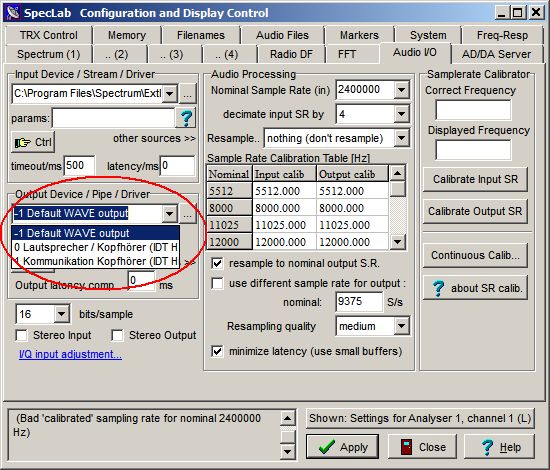Click 'Shown: Settings for Analyser 1' button

point(420,418)
